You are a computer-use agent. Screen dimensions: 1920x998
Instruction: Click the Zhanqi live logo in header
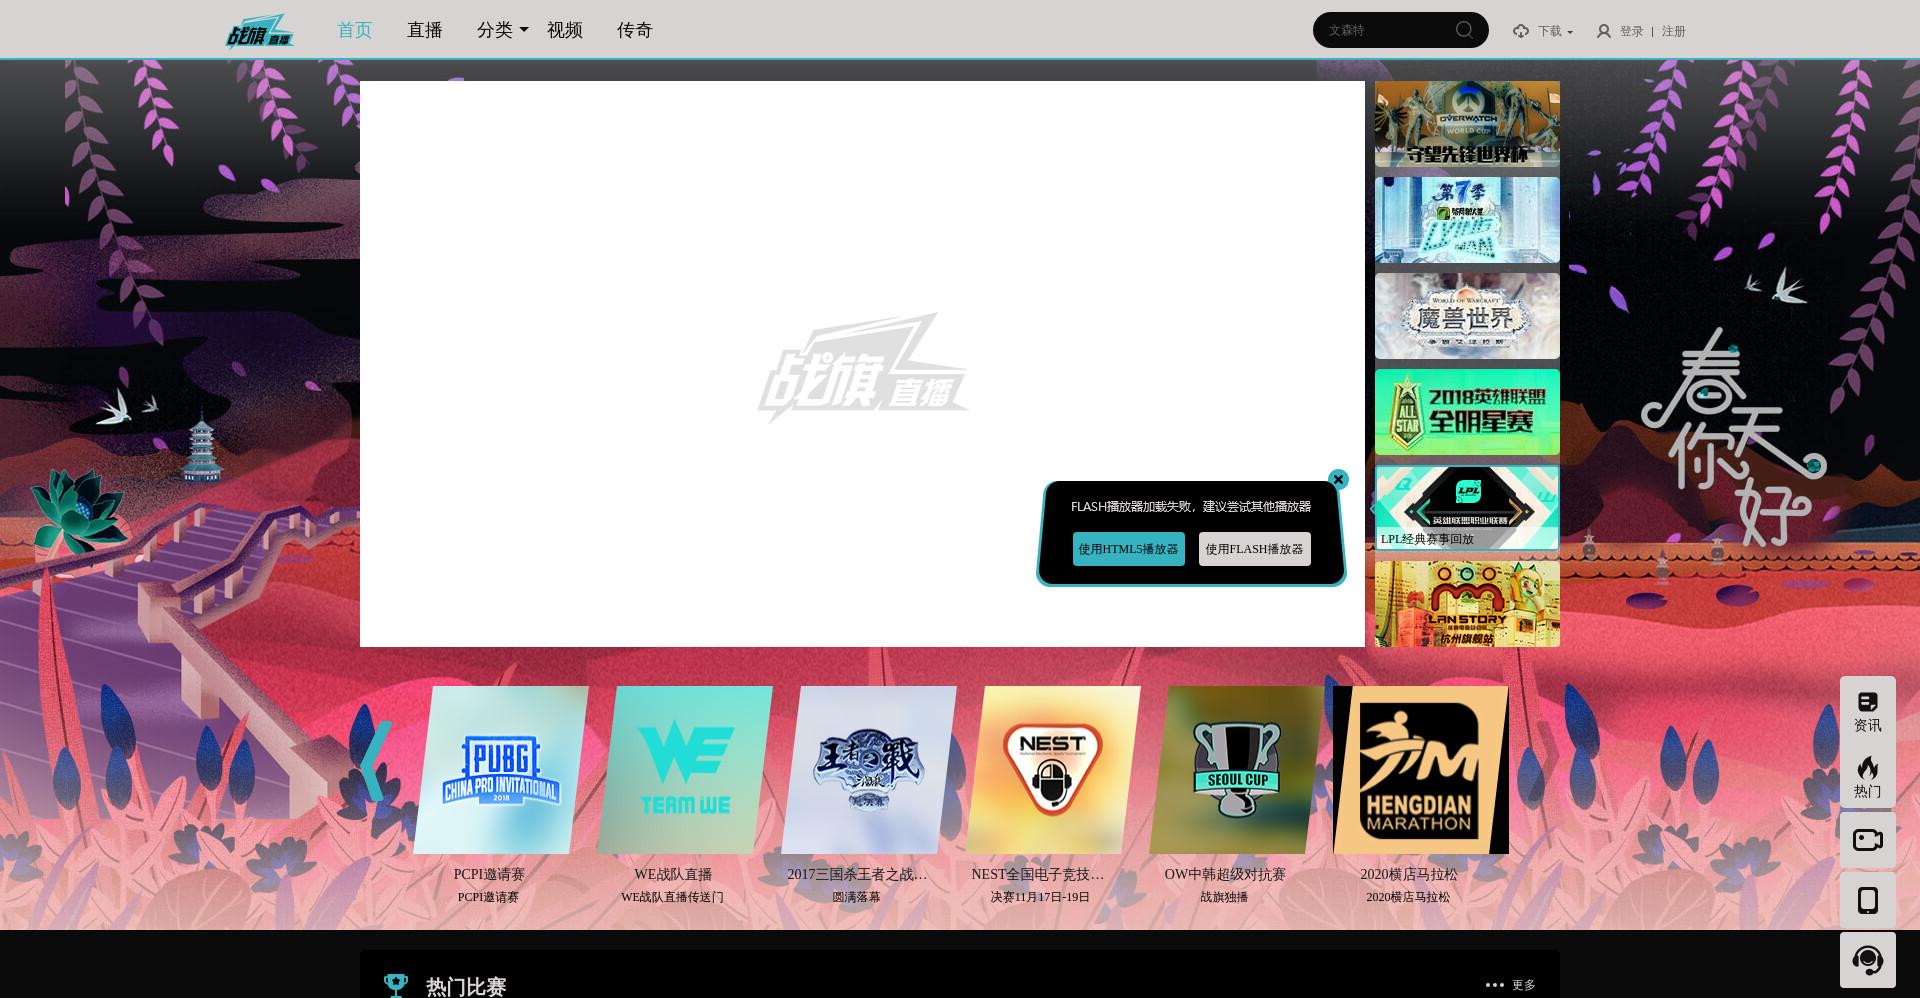coord(259,31)
